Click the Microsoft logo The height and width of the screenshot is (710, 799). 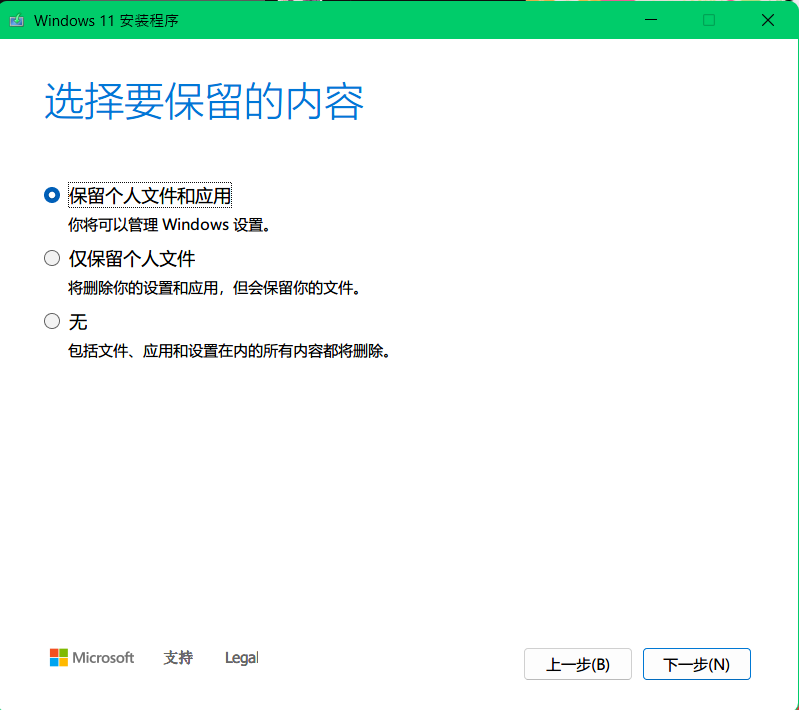point(92,658)
